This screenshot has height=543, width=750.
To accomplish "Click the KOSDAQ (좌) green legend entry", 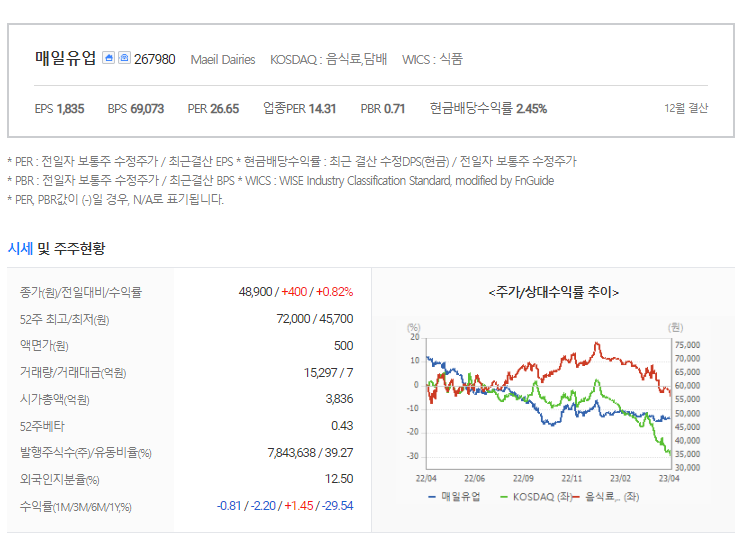I will (535, 497).
